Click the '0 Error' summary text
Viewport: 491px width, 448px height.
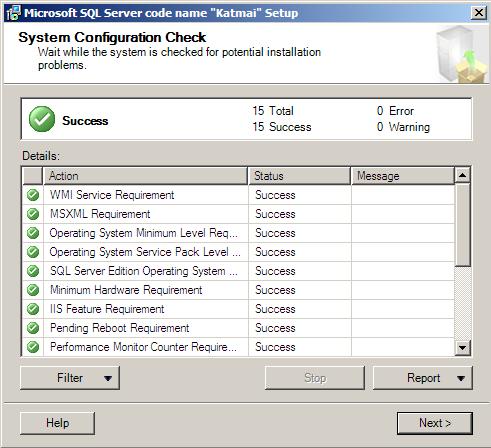[x=395, y=111]
